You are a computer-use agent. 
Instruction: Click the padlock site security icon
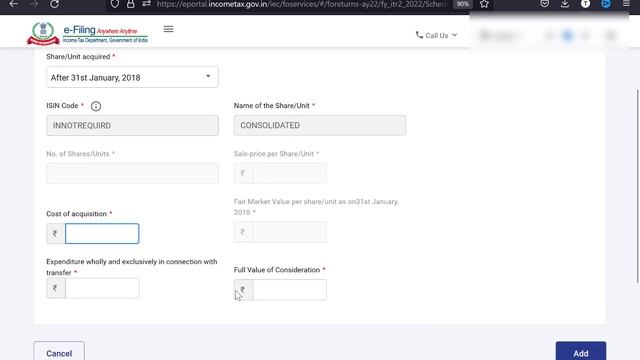click(130, 4)
